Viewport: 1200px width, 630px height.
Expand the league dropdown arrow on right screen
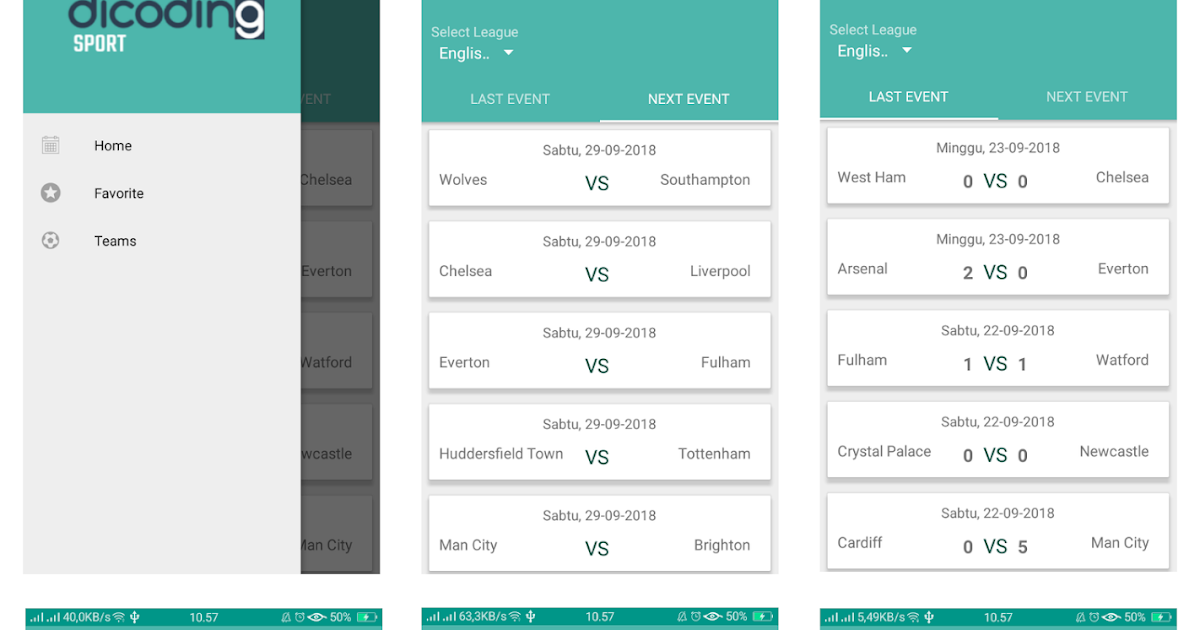[x=907, y=51]
